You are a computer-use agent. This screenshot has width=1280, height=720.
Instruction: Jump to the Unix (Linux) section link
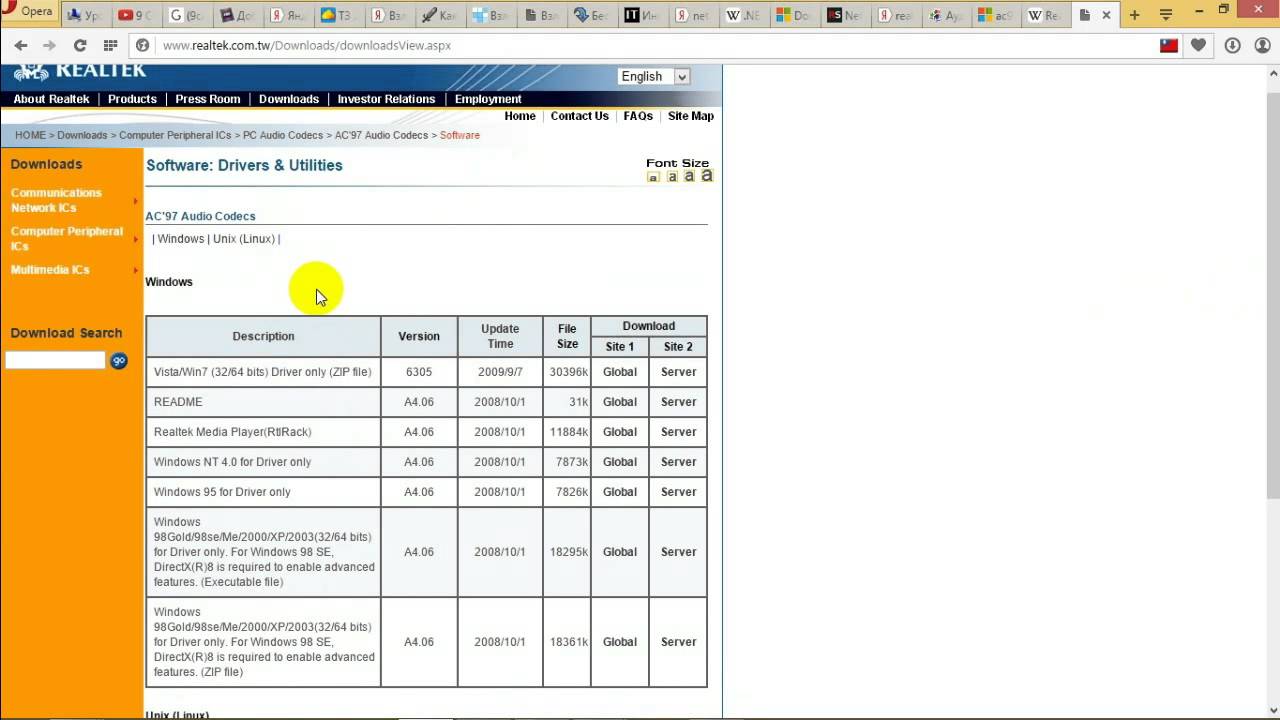point(244,239)
